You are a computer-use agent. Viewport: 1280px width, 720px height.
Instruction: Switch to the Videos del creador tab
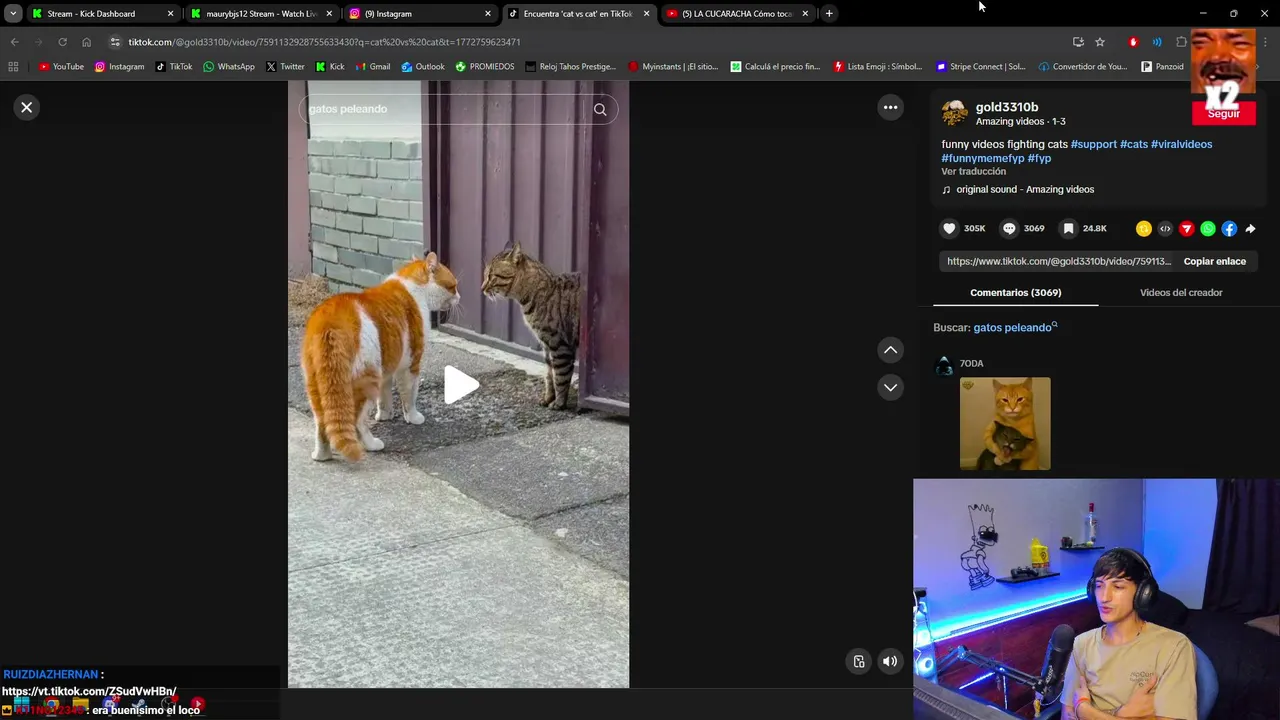1181,292
